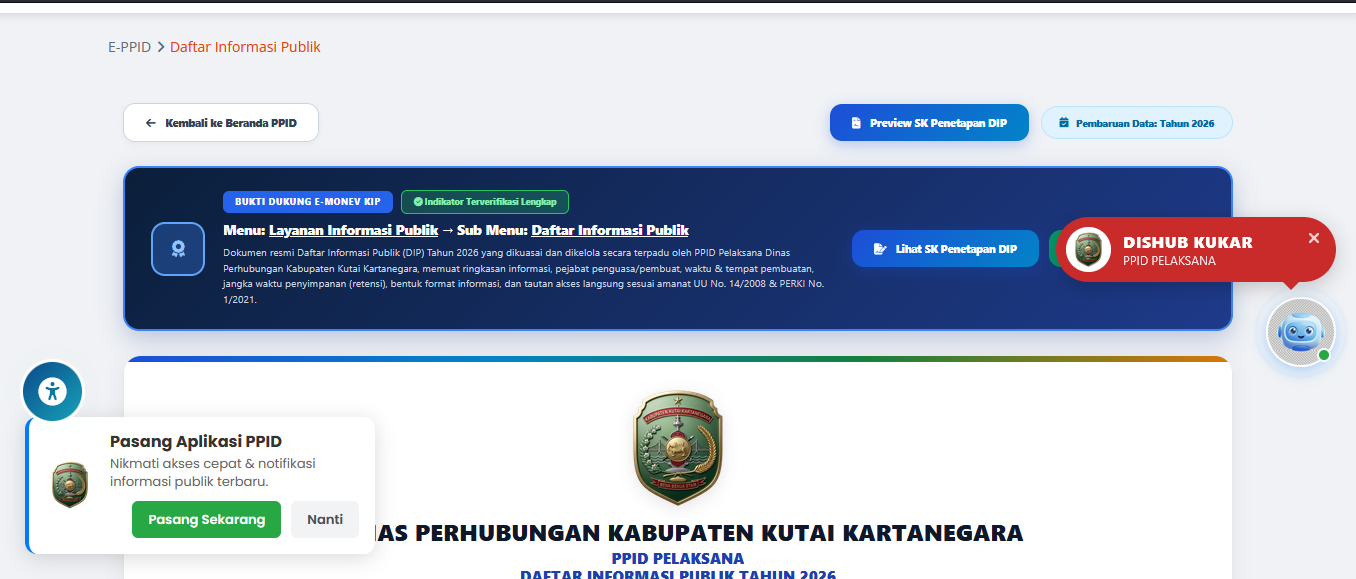
Task: Click Pasang Sekarang to install the app
Action: click(206, 520)
